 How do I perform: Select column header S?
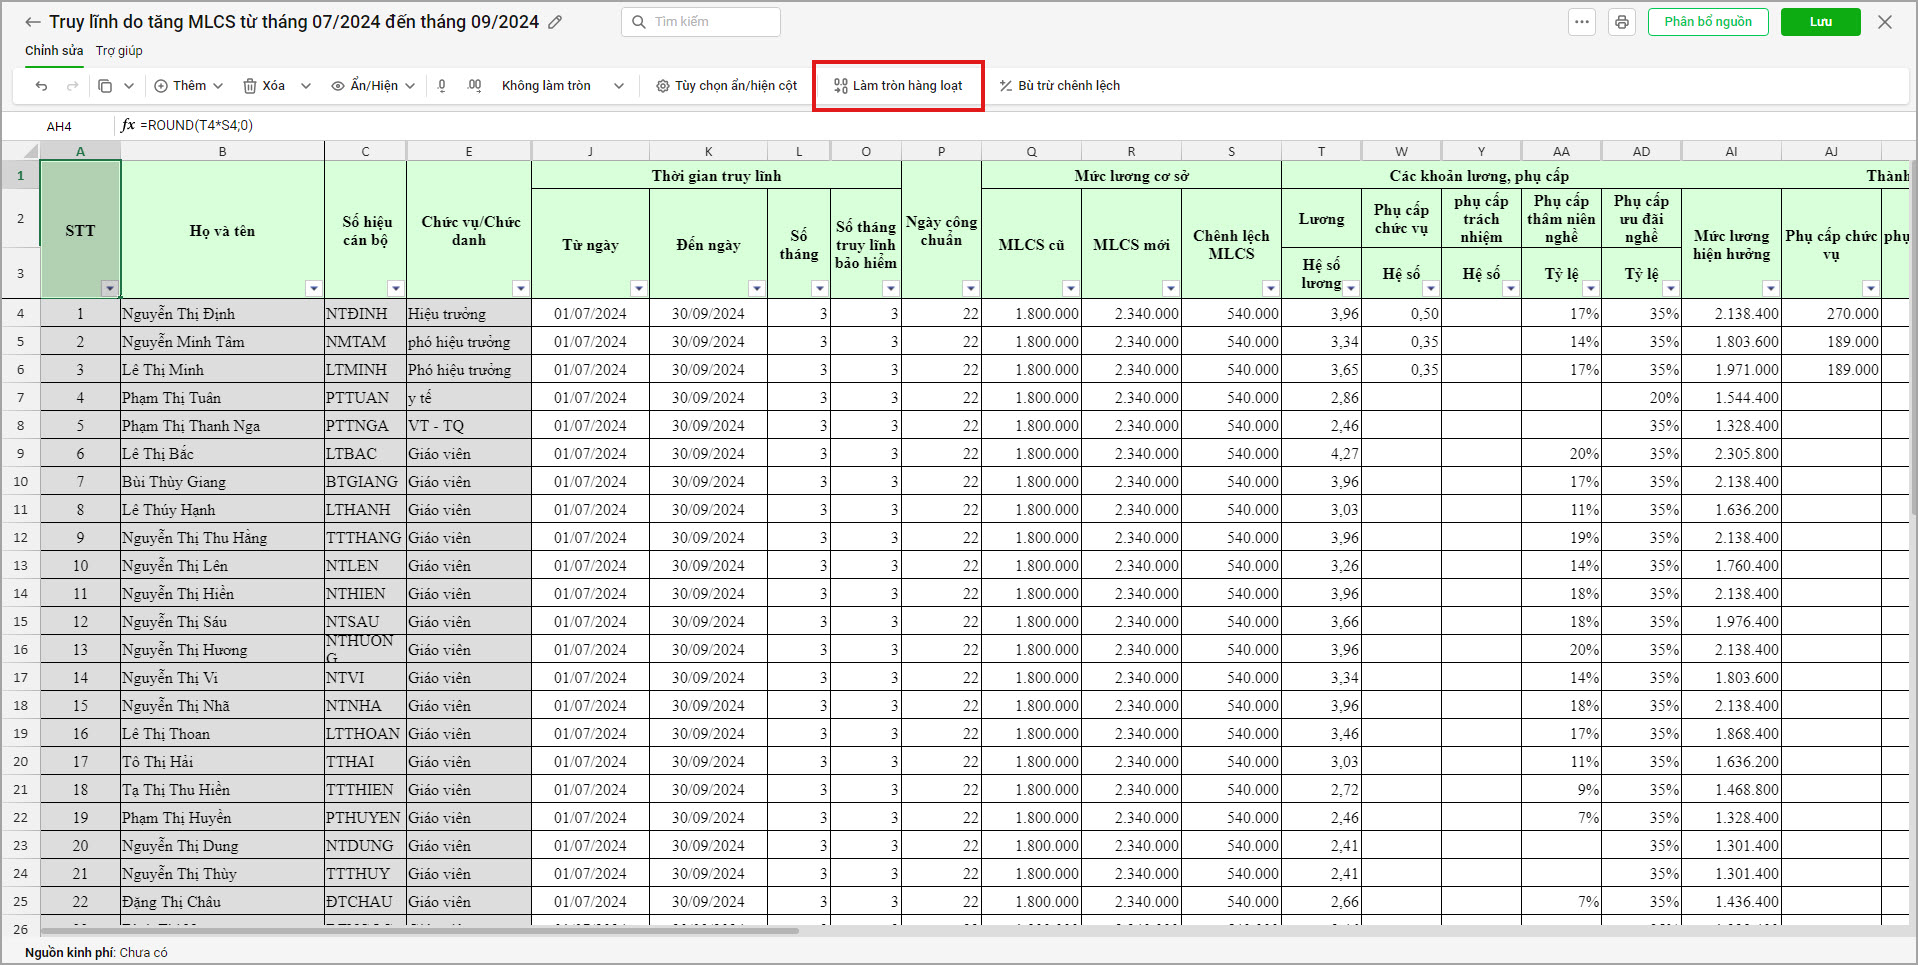pyautogui.click(x=1231, y=151)
